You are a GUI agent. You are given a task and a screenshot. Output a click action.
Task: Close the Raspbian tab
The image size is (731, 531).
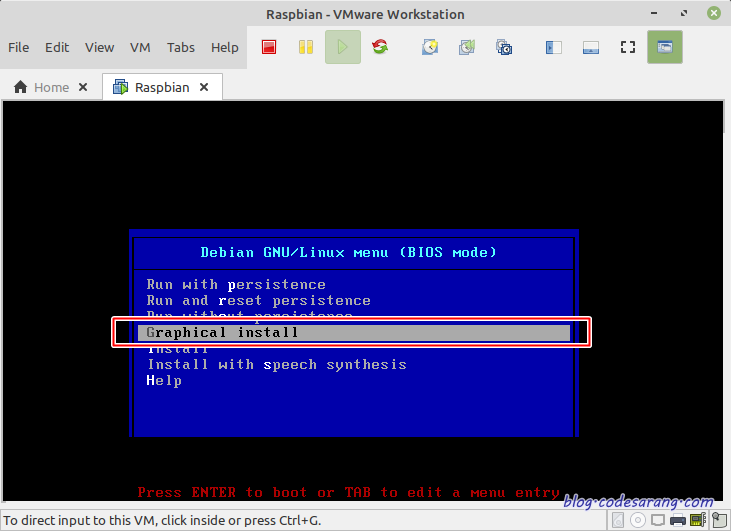204,87
